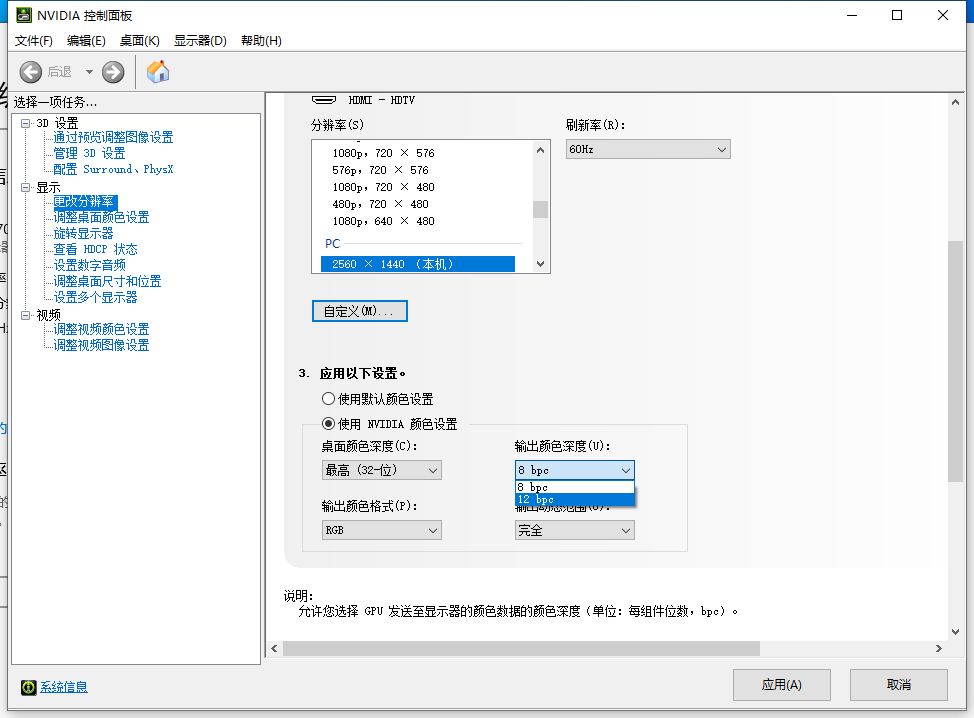This screenshot has height=718, width=974.
Task: Open 通过预览调整图像设置
Action: 113,137
